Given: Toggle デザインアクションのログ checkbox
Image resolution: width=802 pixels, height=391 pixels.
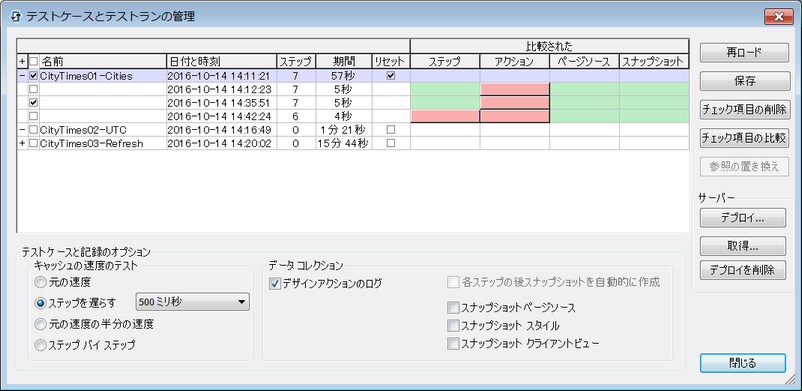Looking at the screenshot, I should click(275, 284).
